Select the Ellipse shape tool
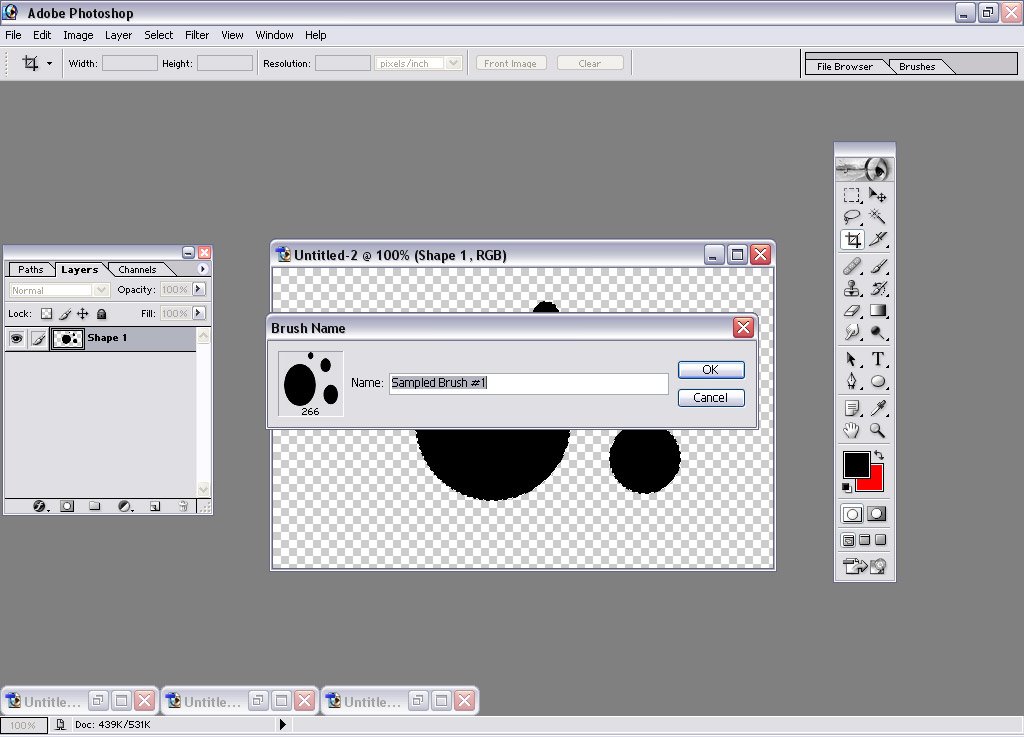 pyautogui.click(x=878, y=381)
